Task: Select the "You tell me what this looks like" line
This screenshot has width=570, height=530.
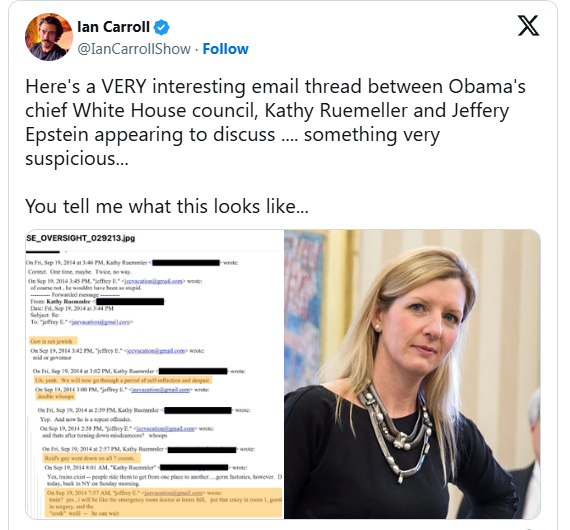Action: point(167,206)
